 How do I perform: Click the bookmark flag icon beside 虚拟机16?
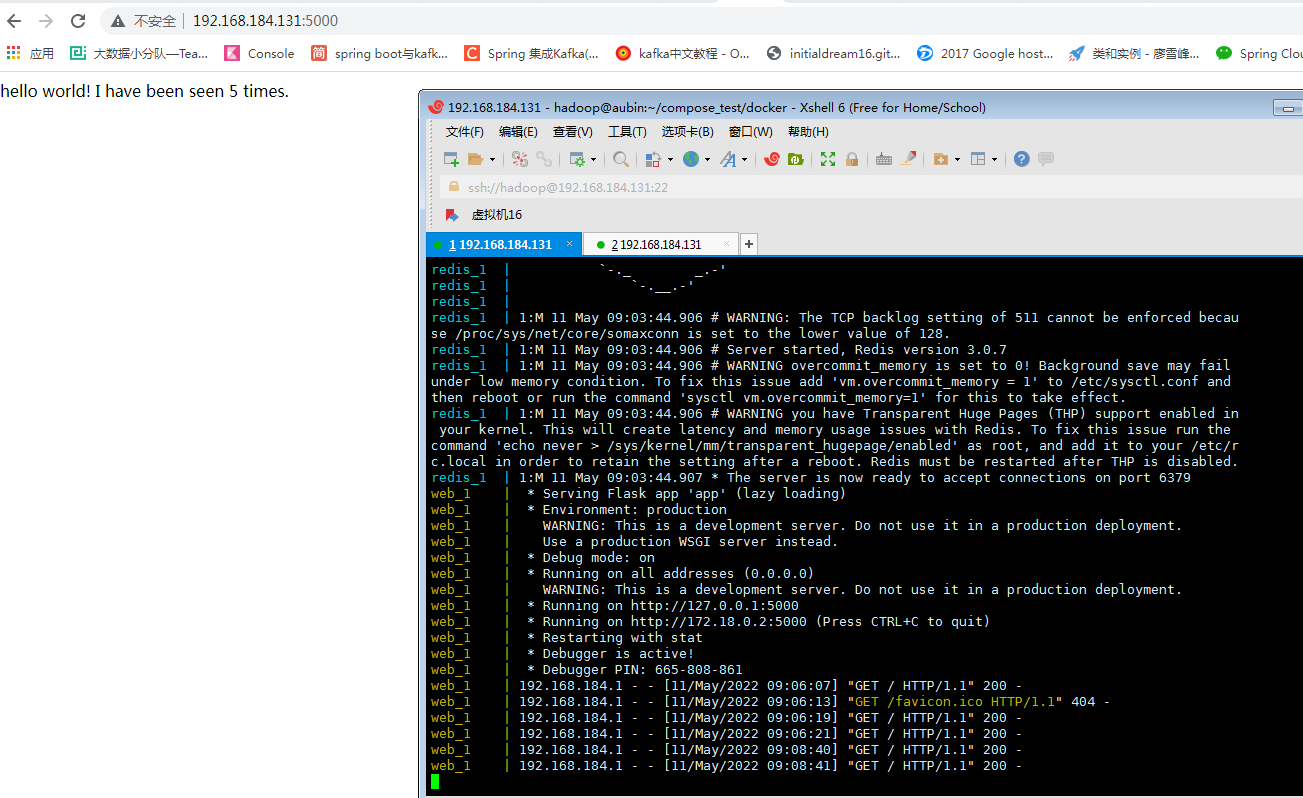coord(452,214)
